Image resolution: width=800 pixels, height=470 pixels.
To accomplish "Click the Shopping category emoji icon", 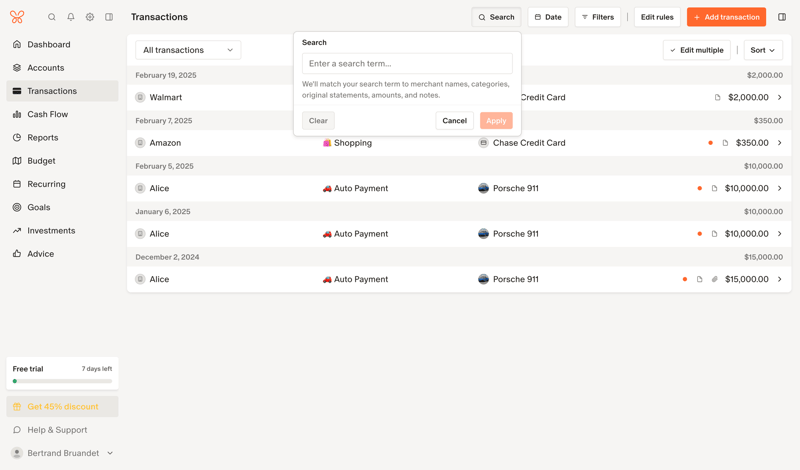I will (x=327, y=142).
